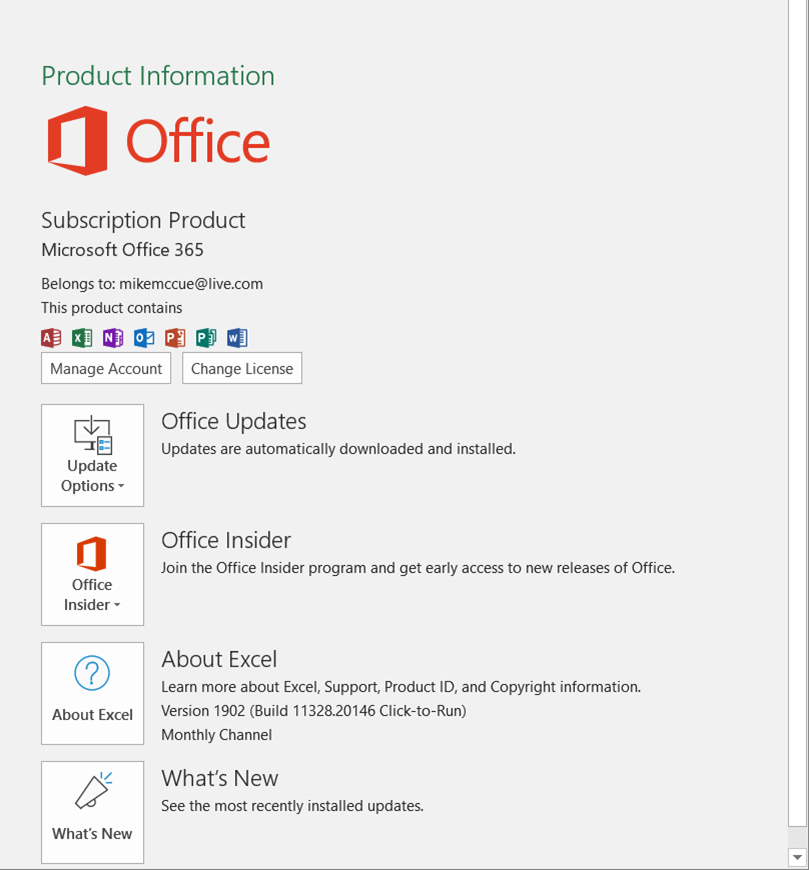
Task: Click the PowerPoint app icon
Action: 175,337
